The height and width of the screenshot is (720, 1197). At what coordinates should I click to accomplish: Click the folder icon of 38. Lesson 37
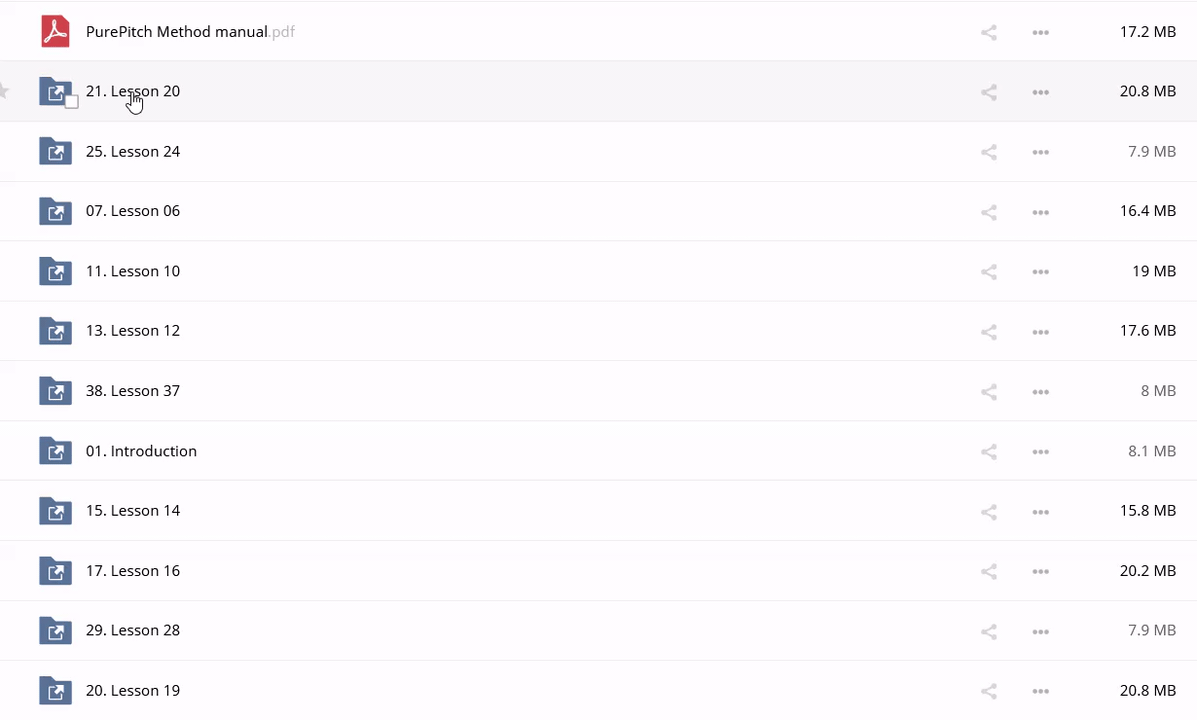tap(55, 391)
